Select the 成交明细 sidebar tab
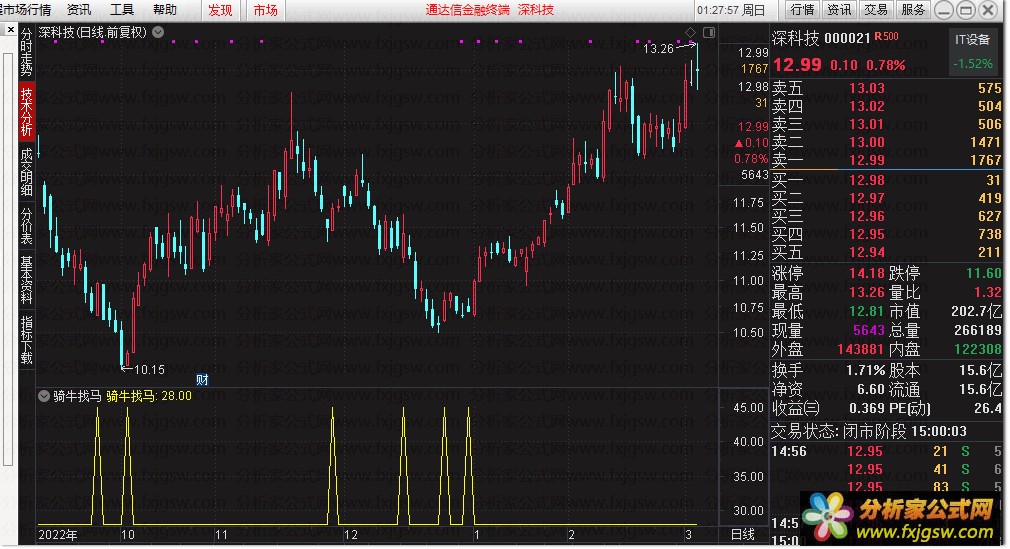Viewport: 1010px width, 549px height. coord(26,171)
